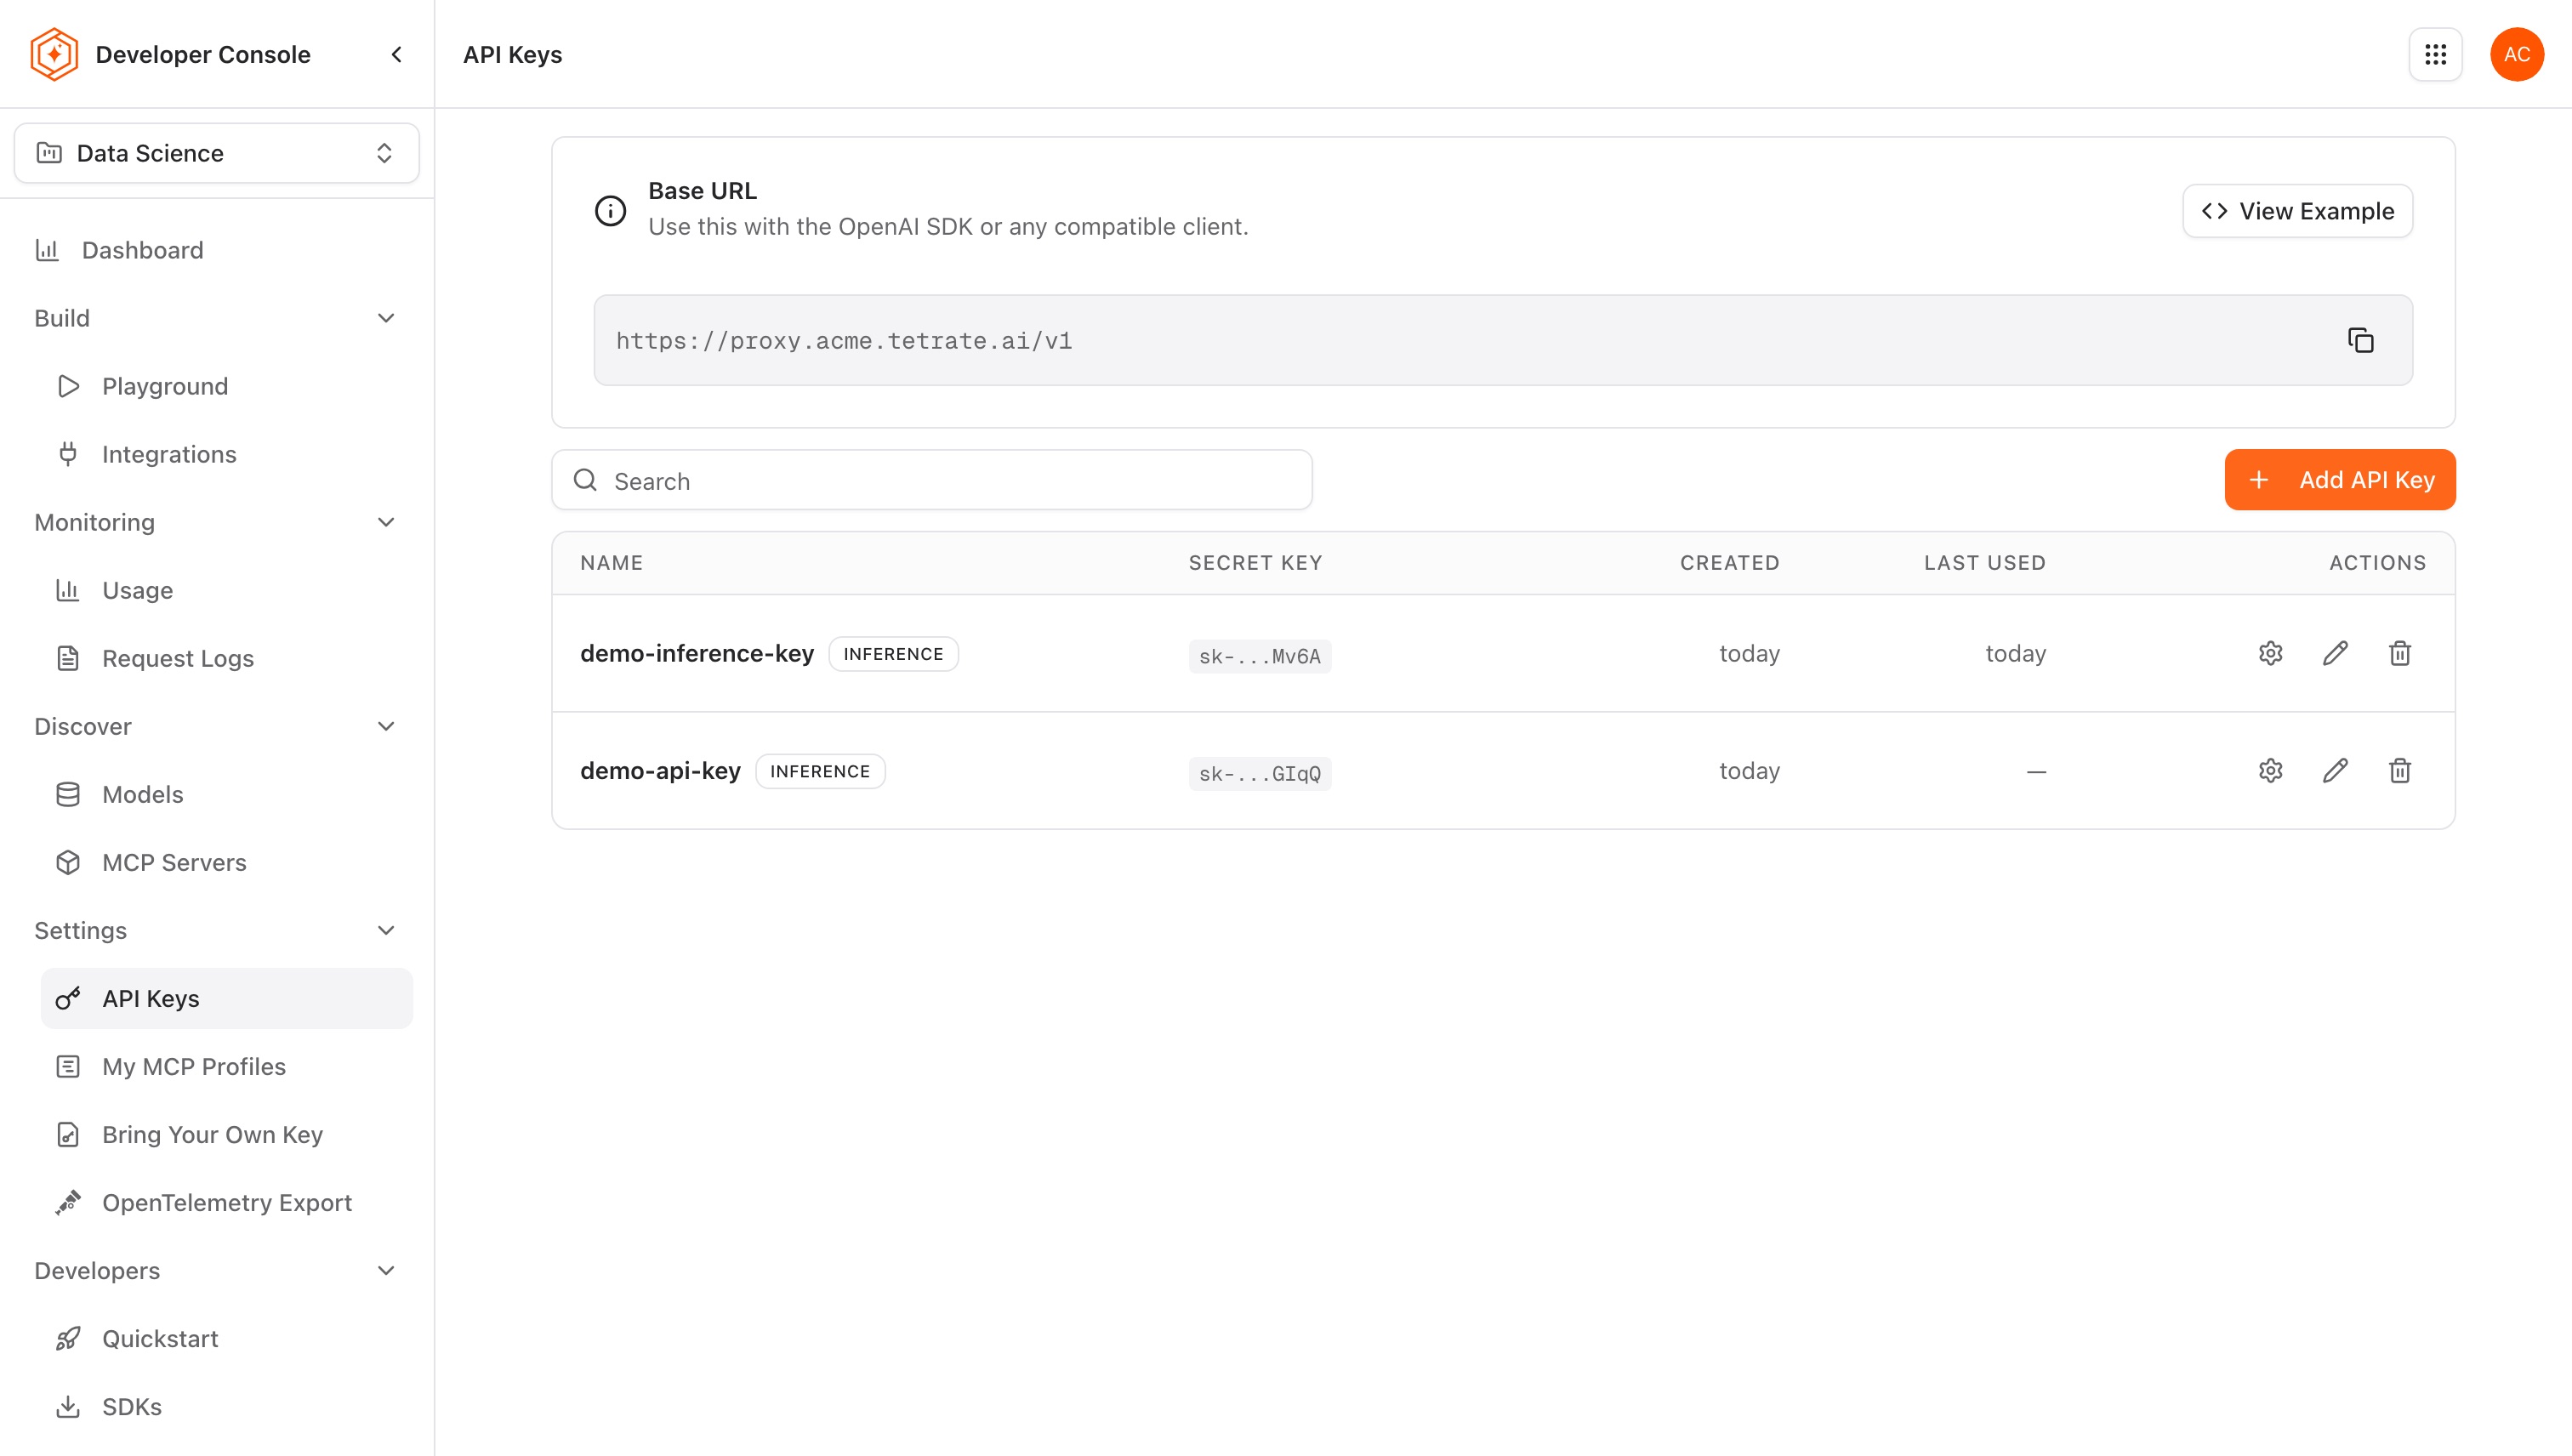The height and width of the screenshot is (1456, 2572).
Task: Collapse the Monitoring section
Action: pyautogui.click(x=386, y=522)
